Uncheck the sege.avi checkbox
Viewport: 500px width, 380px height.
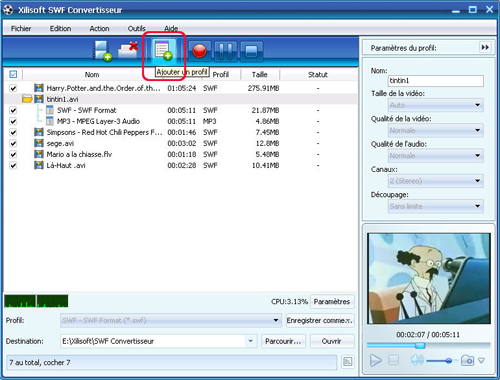pos(13,143)
